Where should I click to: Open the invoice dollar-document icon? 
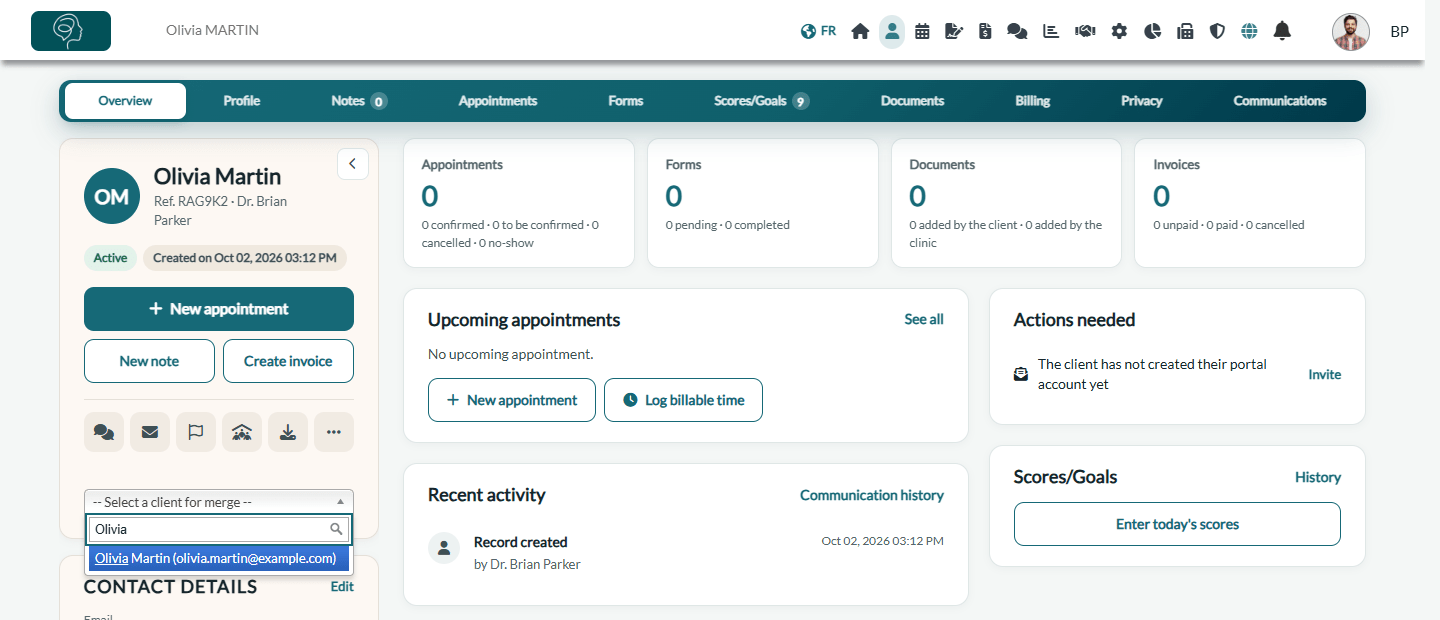coord(985,31)
